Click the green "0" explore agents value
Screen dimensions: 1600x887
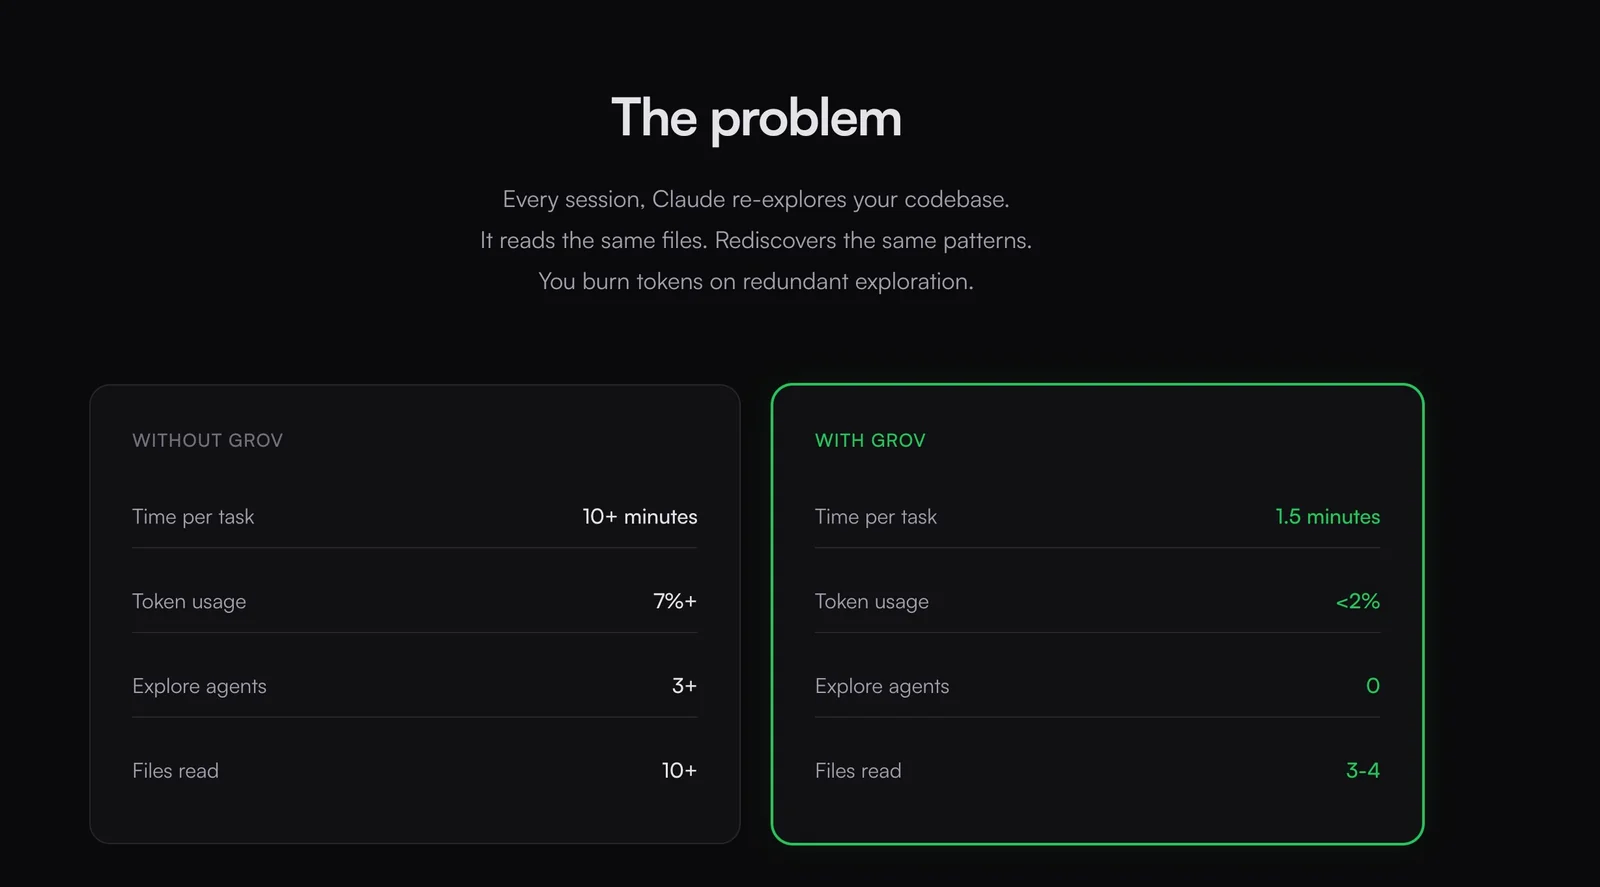[1373, 686]
